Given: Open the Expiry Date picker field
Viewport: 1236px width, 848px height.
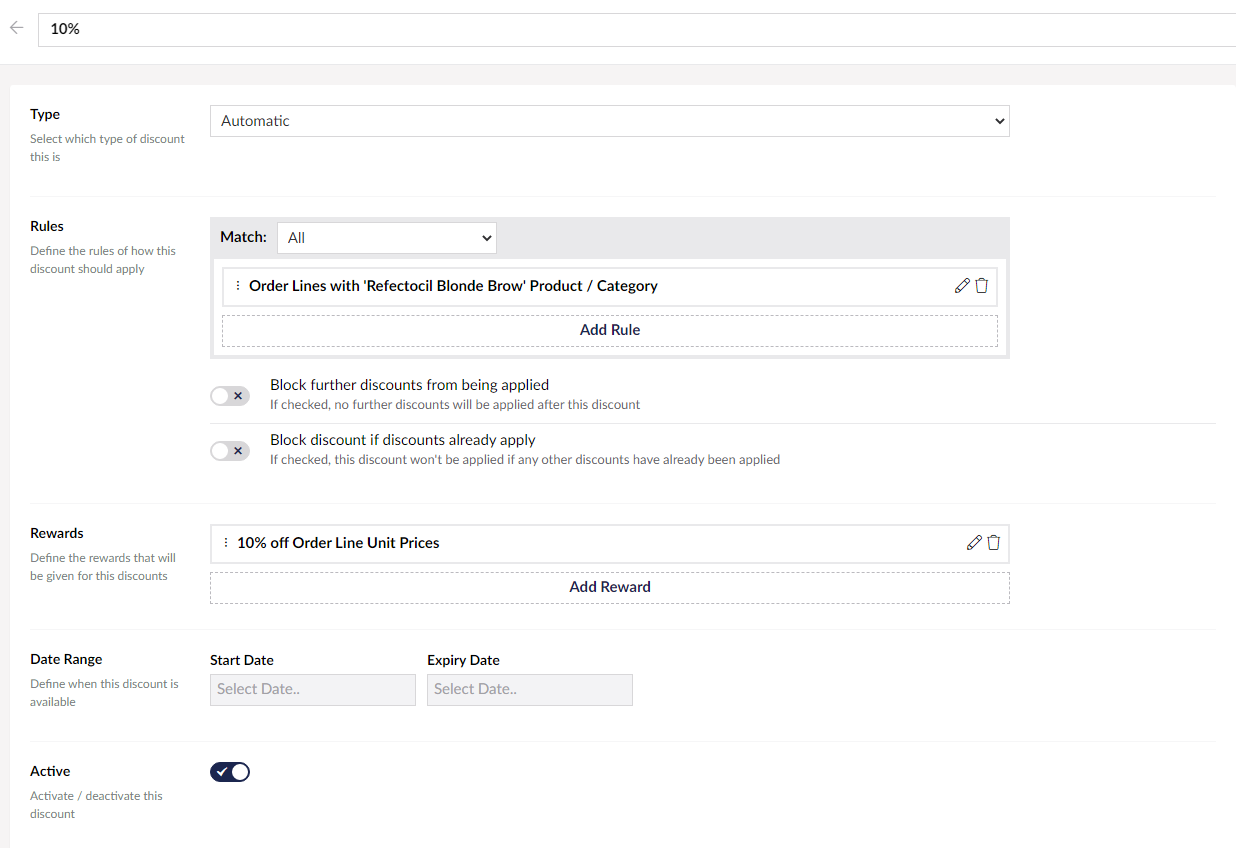Looking at the screenshot, I should tap(530, 690).
